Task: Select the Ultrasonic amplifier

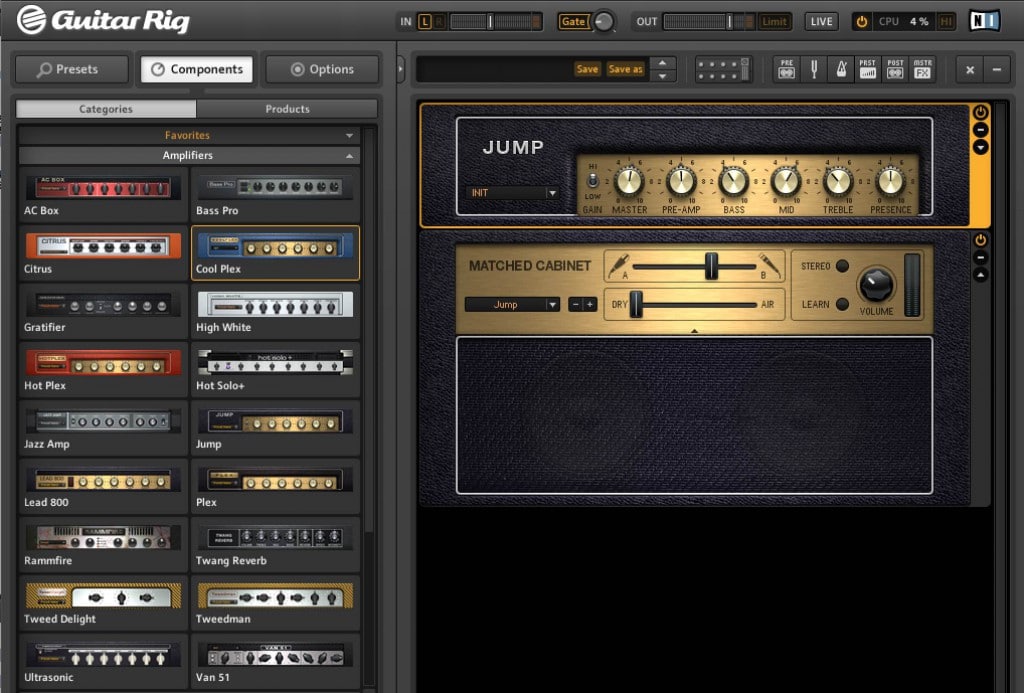Action: click(103, 660)
